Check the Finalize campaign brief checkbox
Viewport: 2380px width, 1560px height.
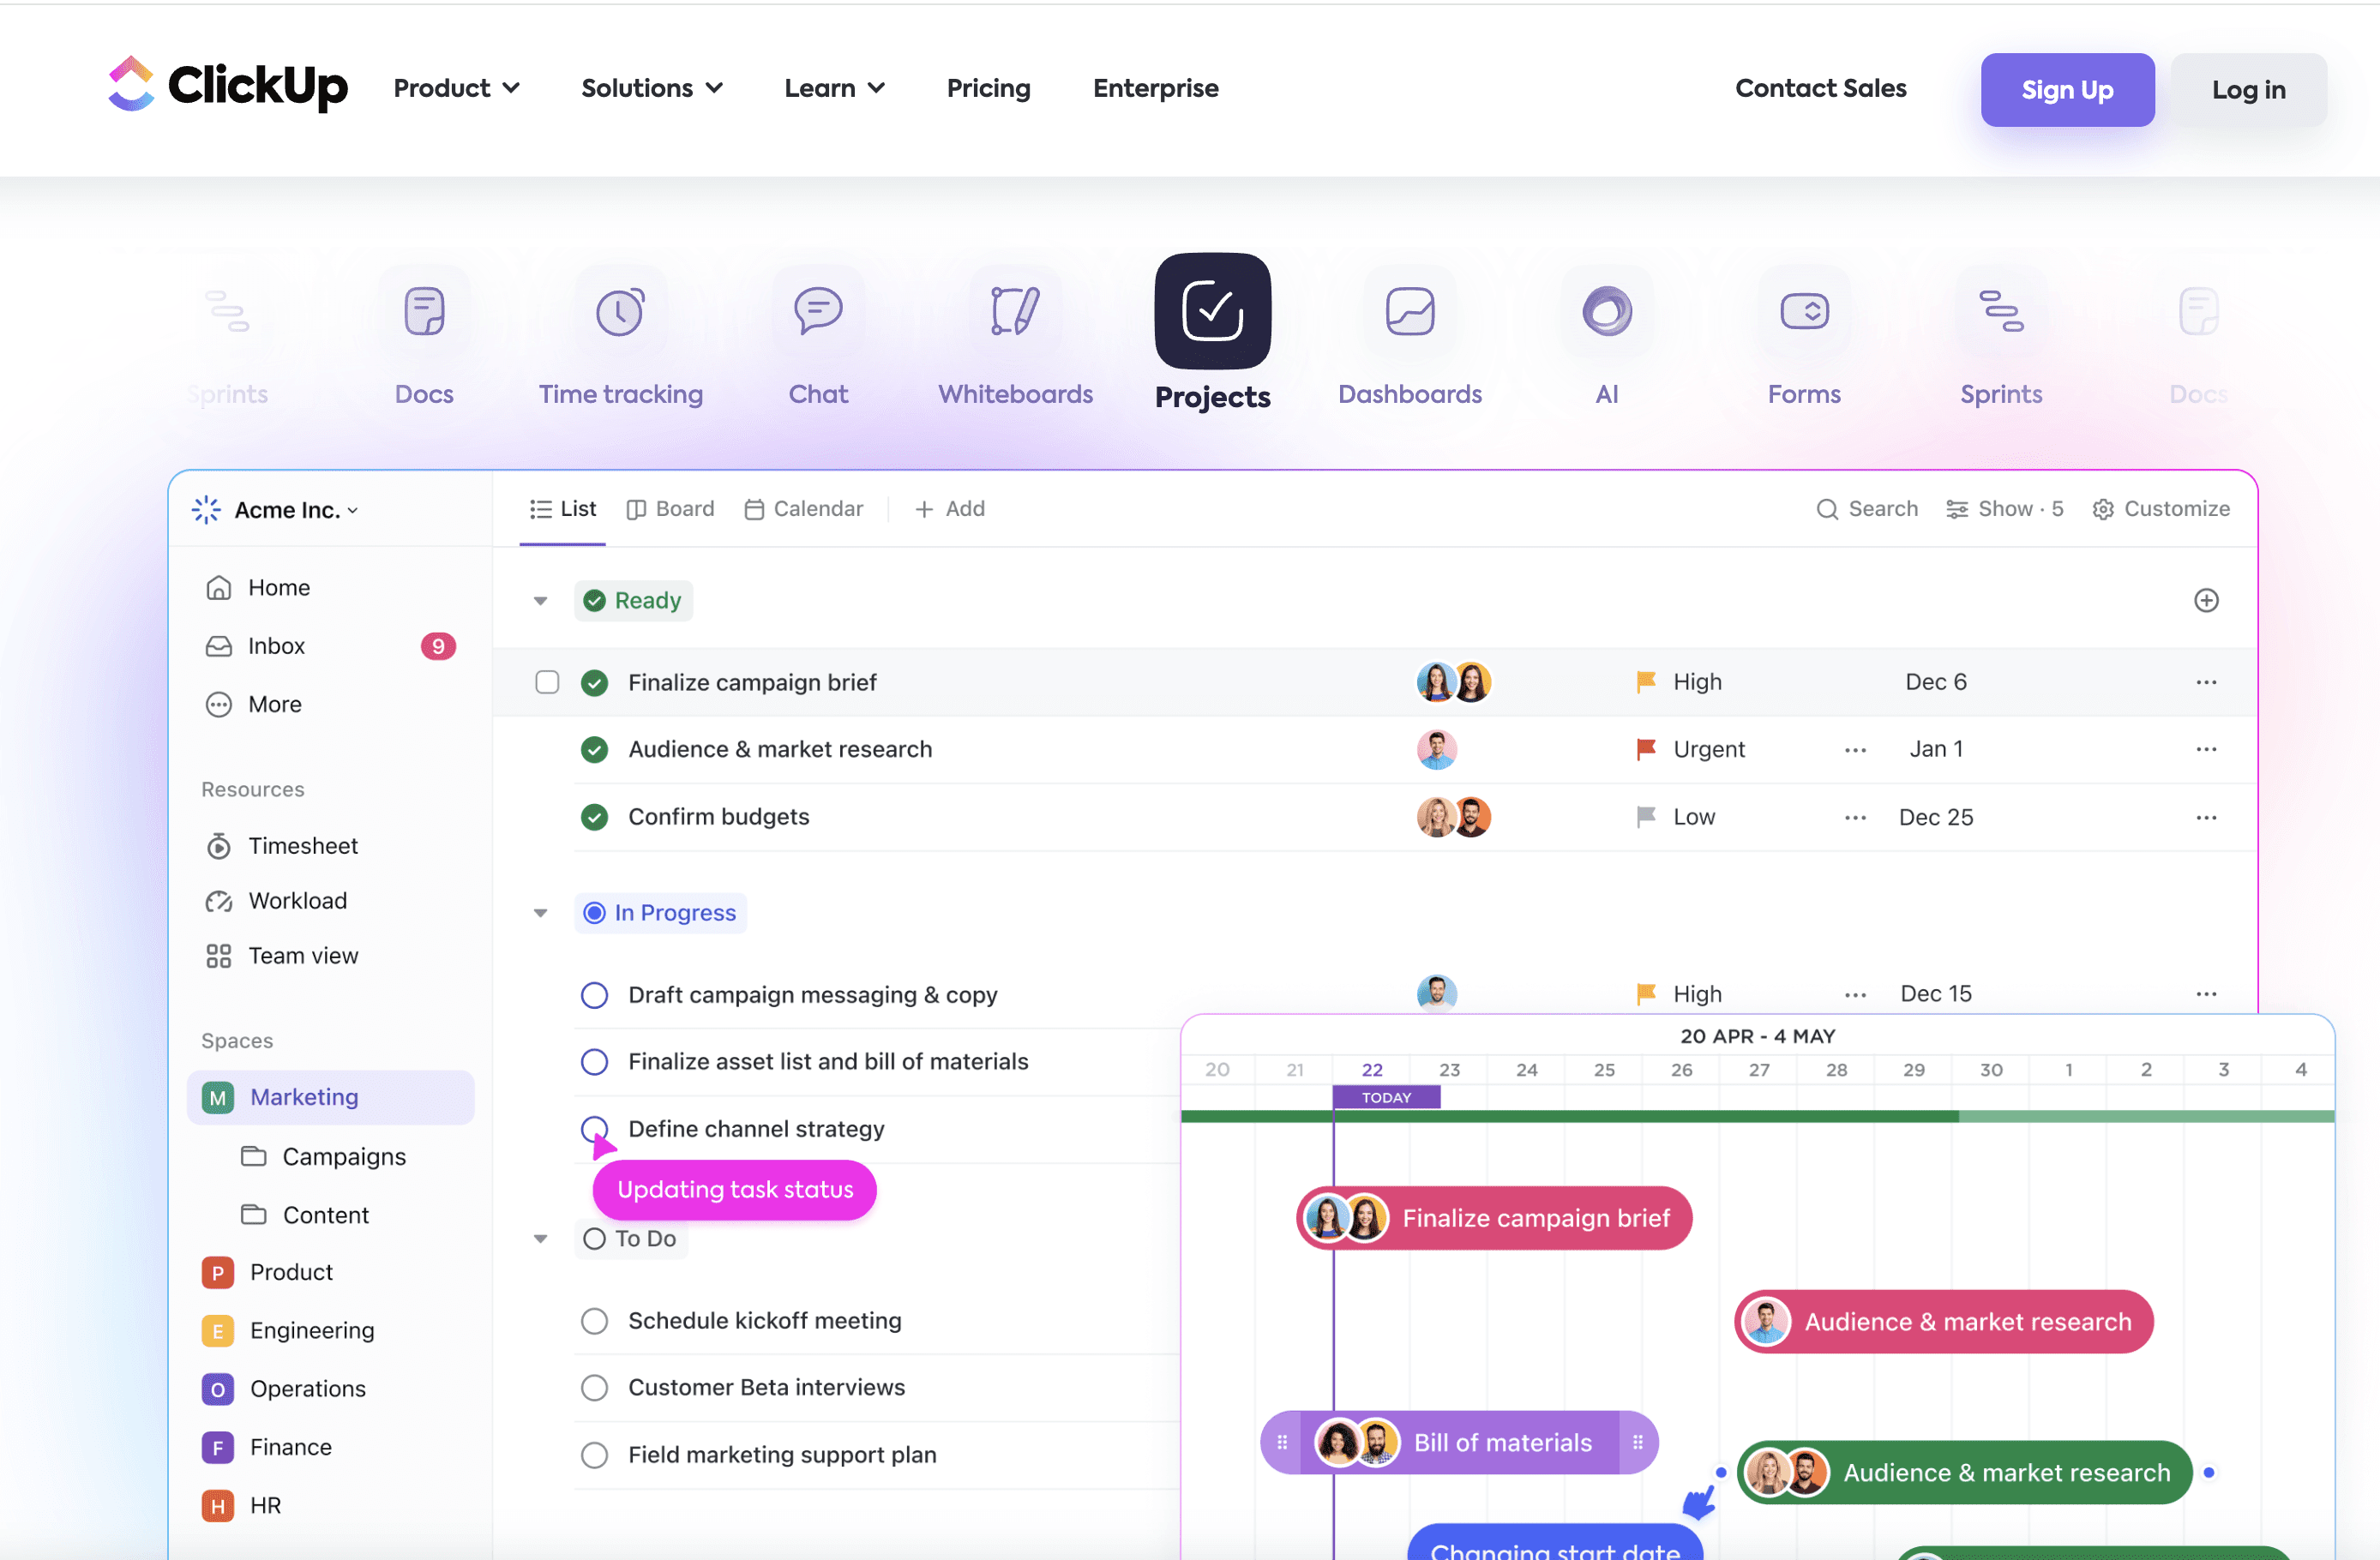pyautogui.click(x=548, y=682)
